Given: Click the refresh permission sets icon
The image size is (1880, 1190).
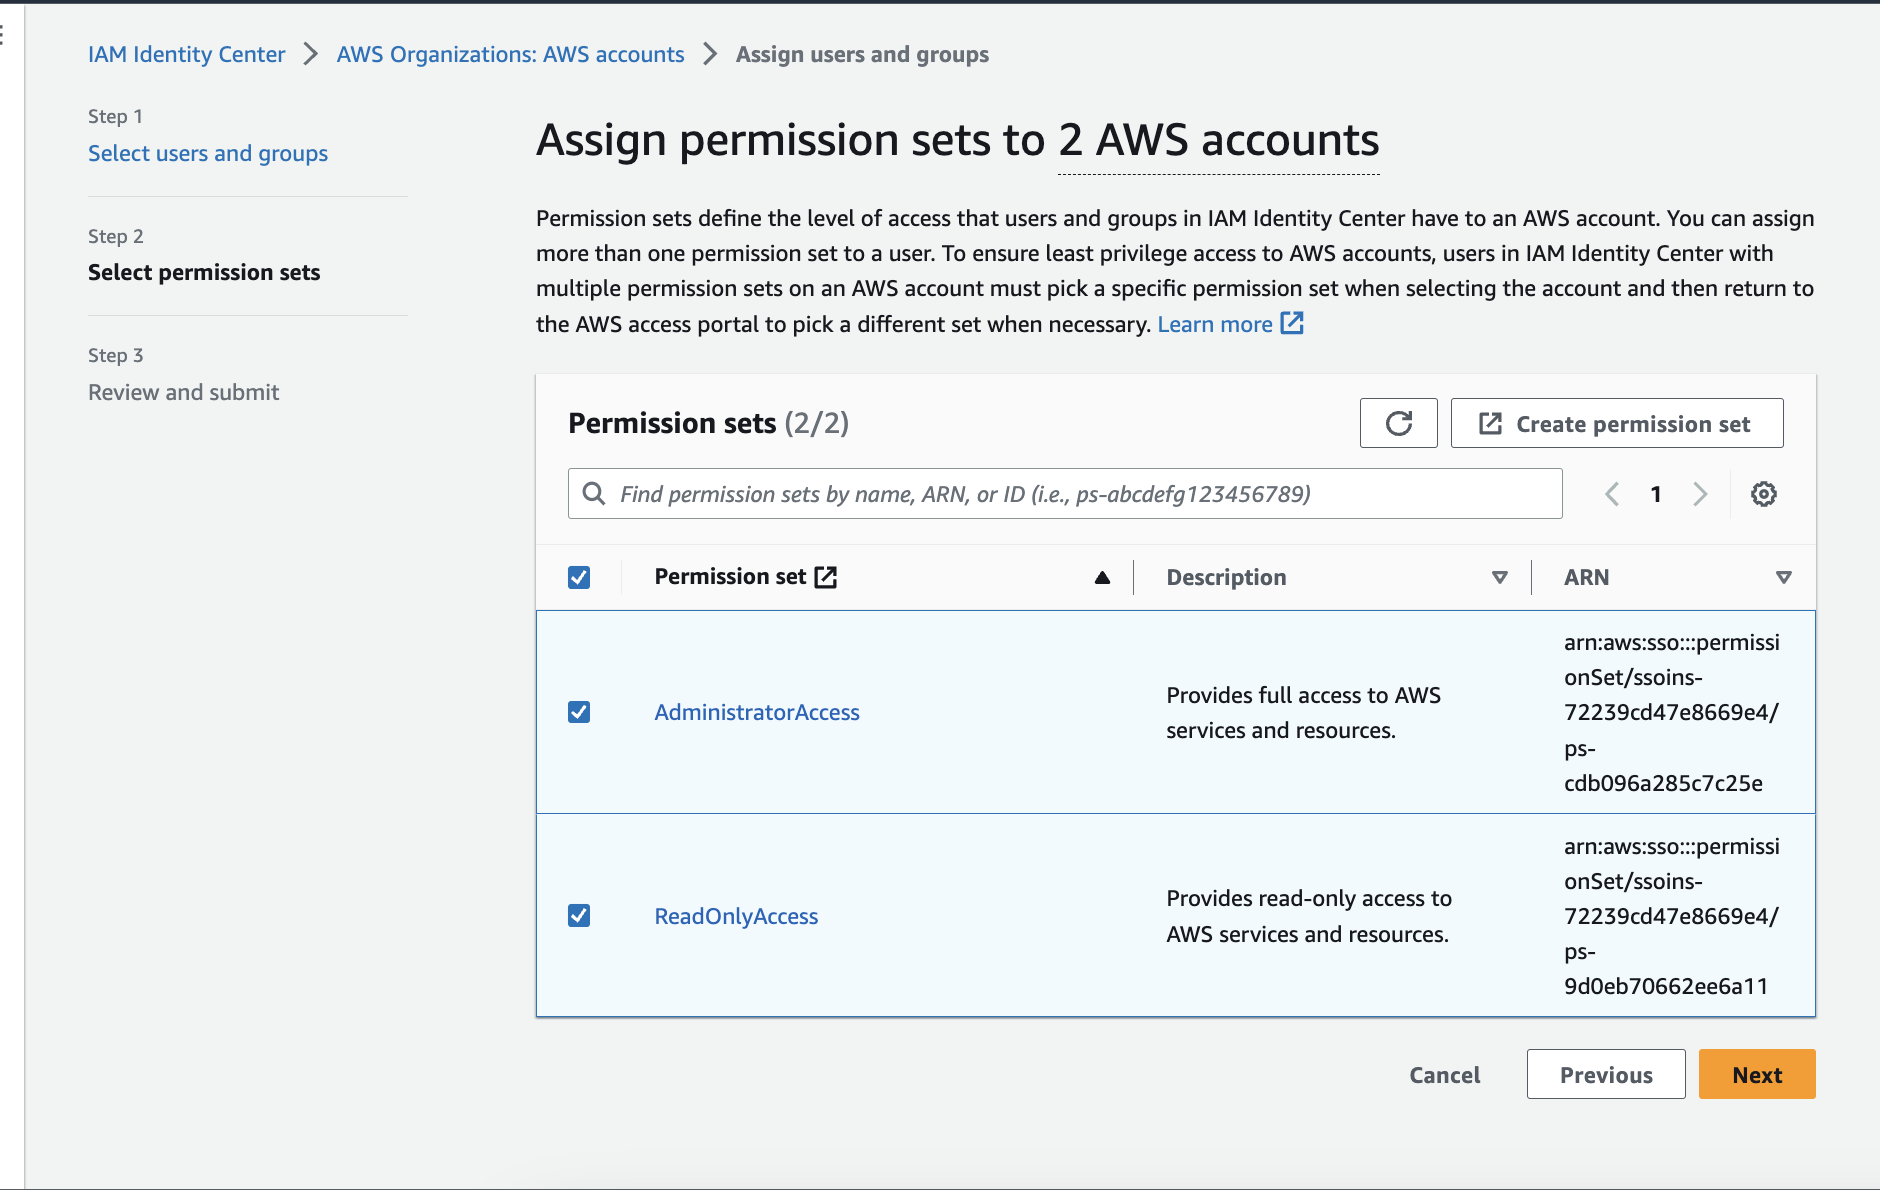Looking at the screenshot, I should click(x=1399, y=423).
